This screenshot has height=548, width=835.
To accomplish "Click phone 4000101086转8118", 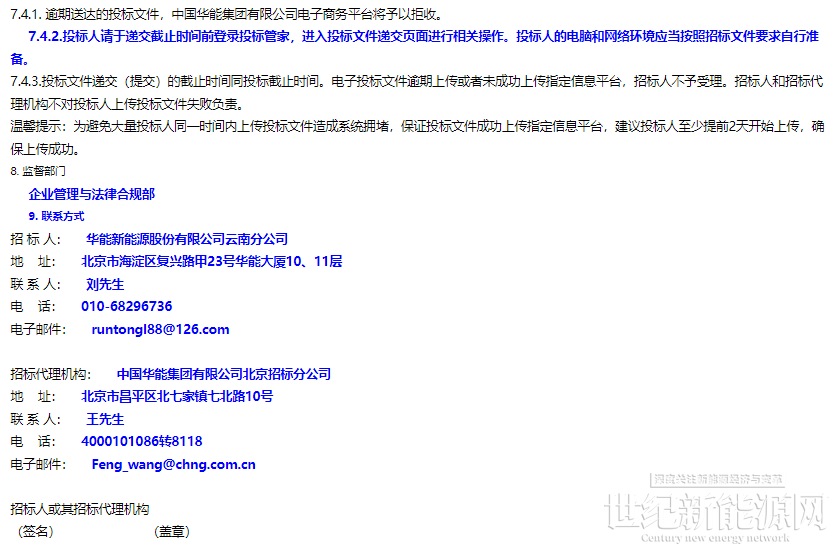I will [x=142, y=441].
